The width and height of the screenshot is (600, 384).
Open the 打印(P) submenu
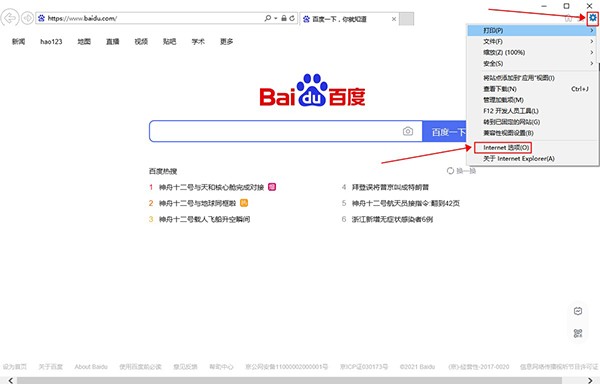pyautogui.click(x=532, y=30)
